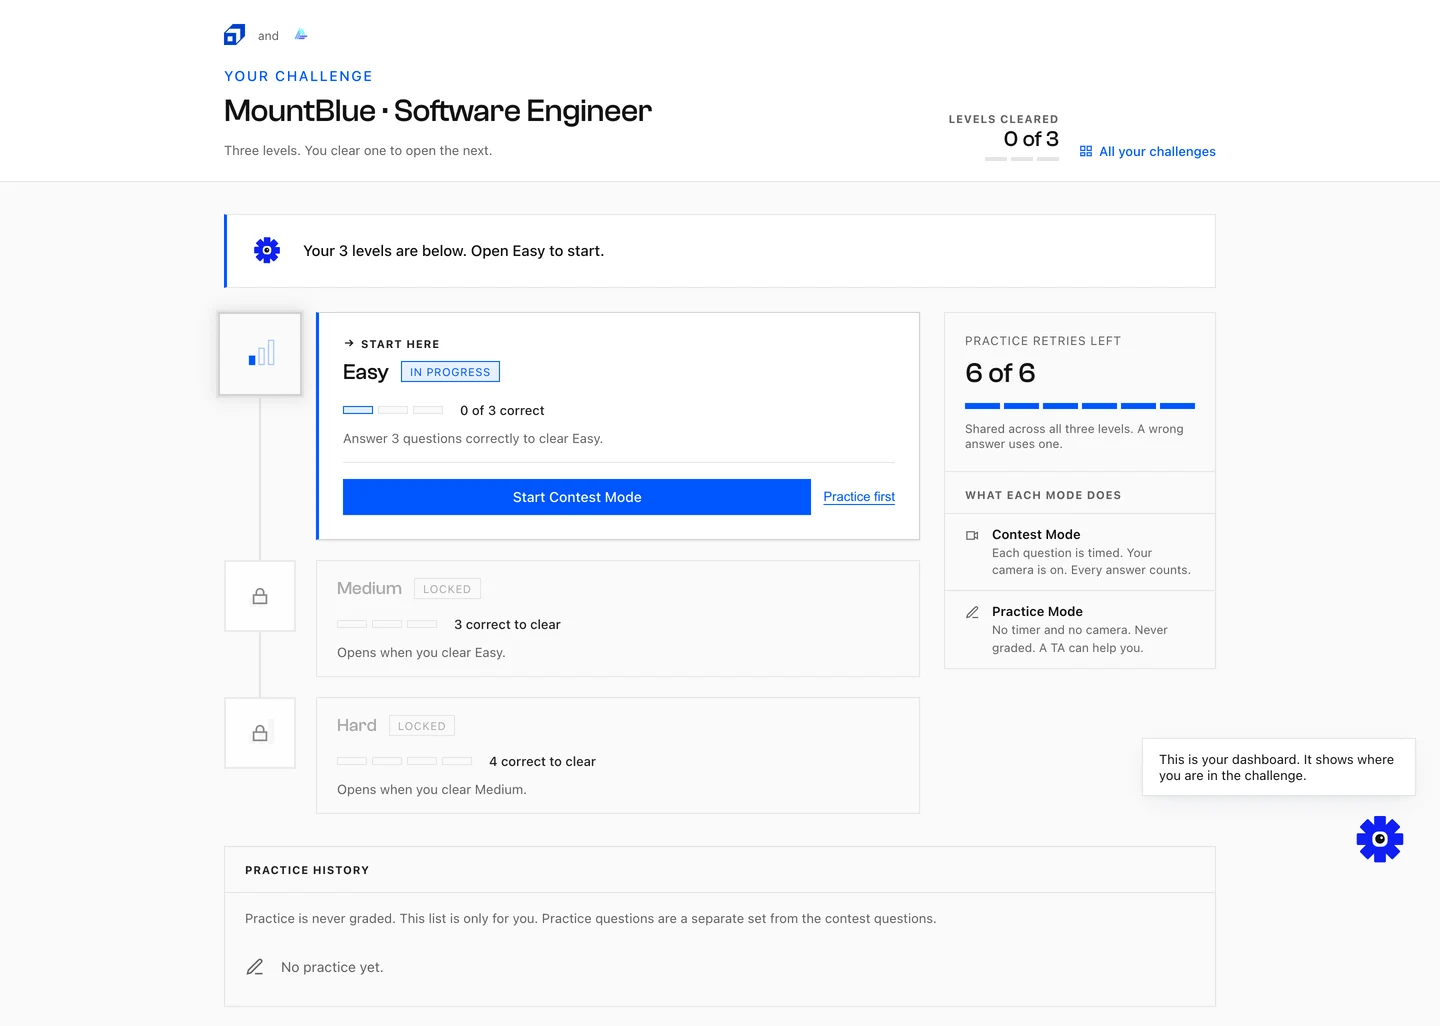1440x1026 pixels.
Task: Click the "No practice yet." entry
Action: coord(332,967)
